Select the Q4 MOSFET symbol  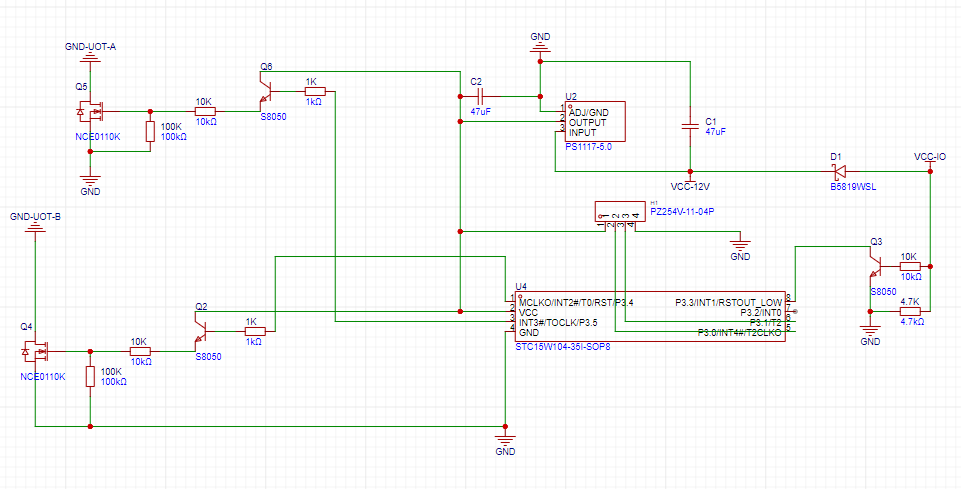click(37, 351)
